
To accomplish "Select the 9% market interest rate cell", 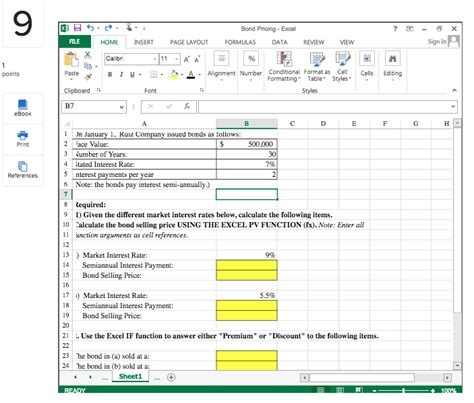I will pos(246,255).
